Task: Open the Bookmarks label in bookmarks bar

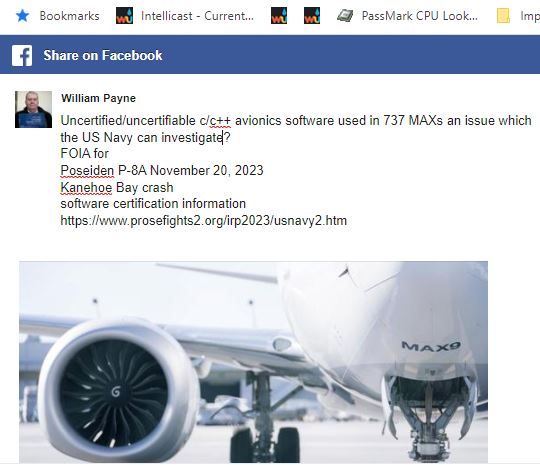Action: click(69, 16)
